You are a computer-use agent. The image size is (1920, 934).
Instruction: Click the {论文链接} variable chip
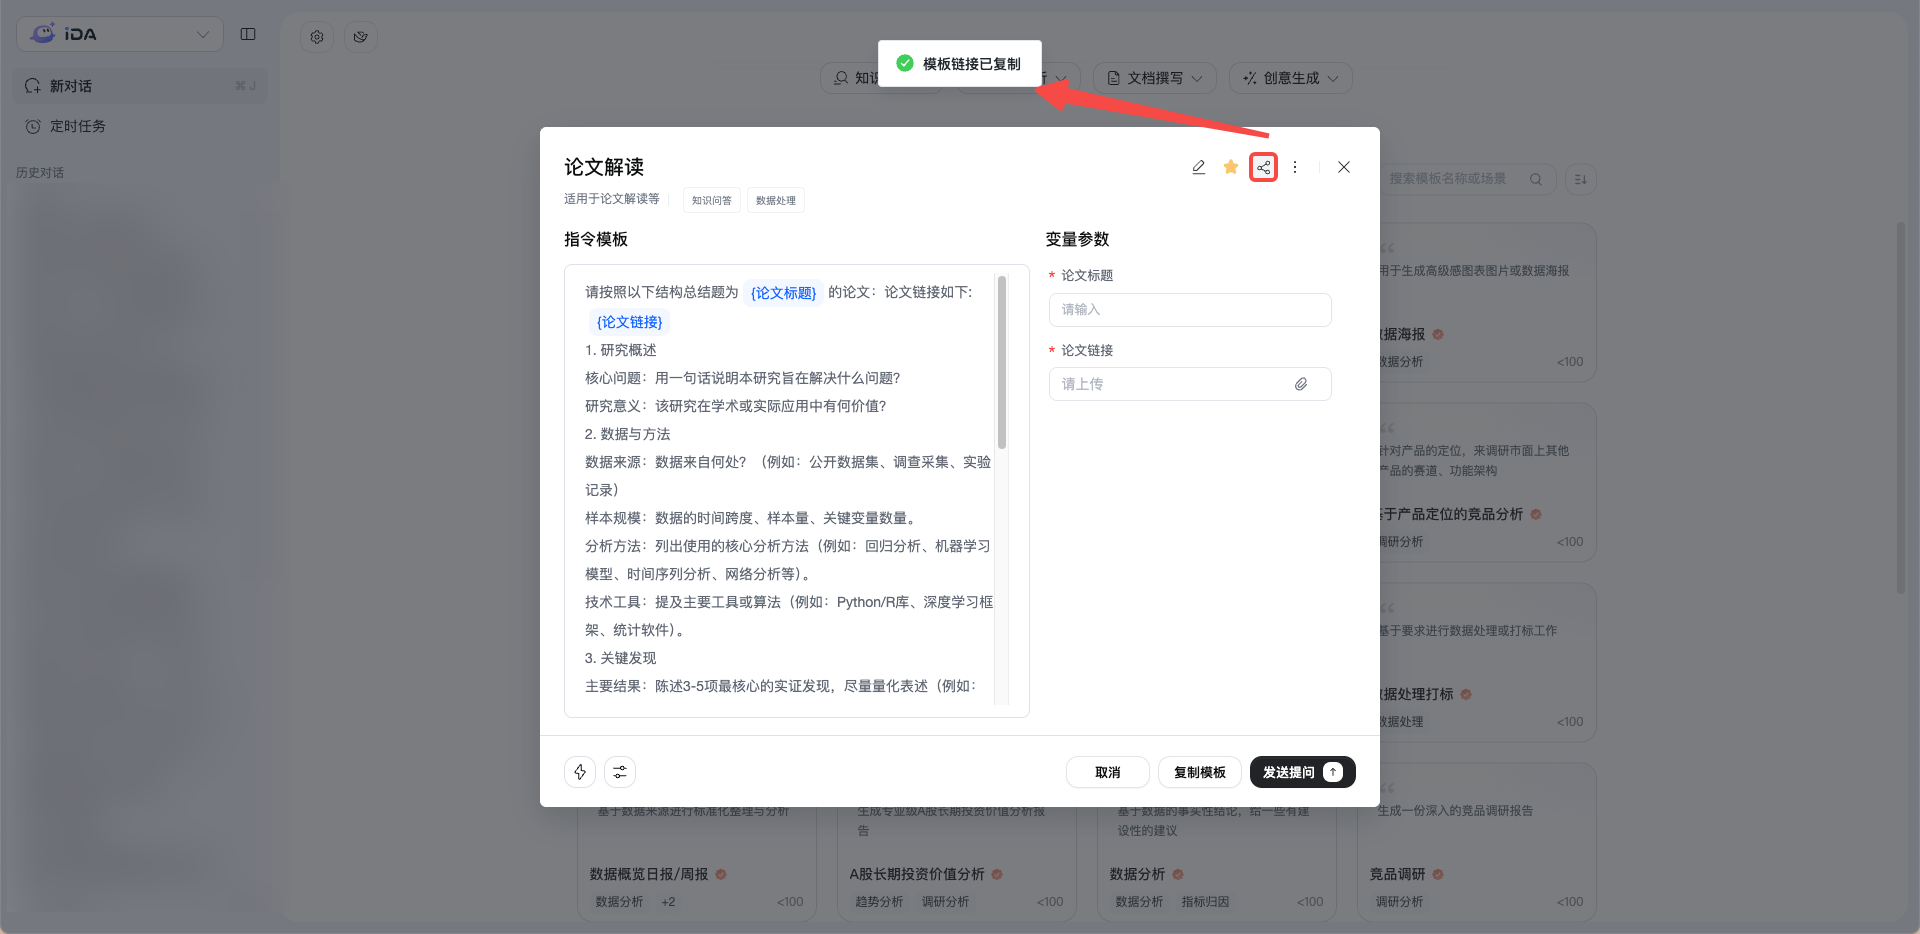point(629,322)
